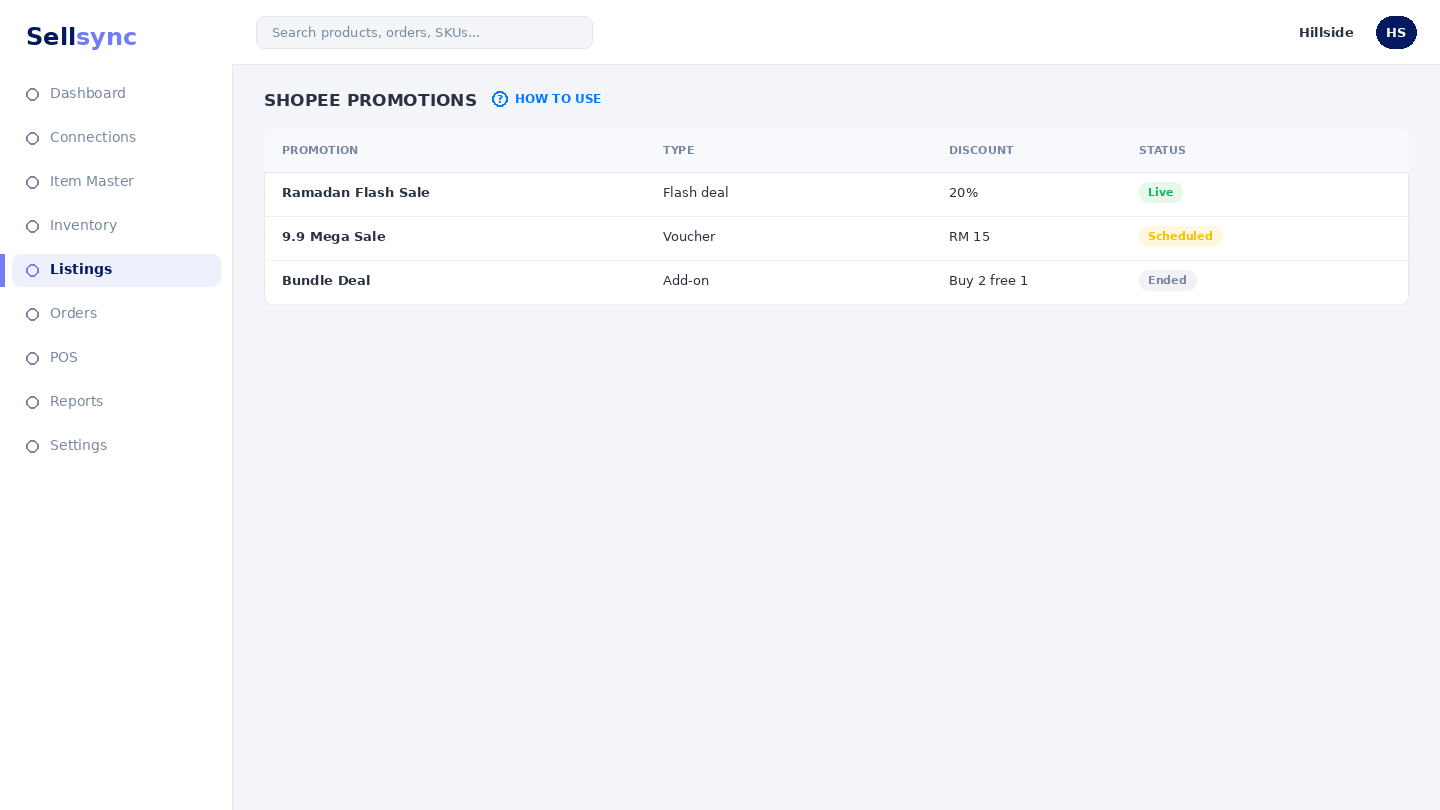Click the Listings circle icon in sidebar
The height and width of the screenshot is (810, 1440).
tap(32, 270)
